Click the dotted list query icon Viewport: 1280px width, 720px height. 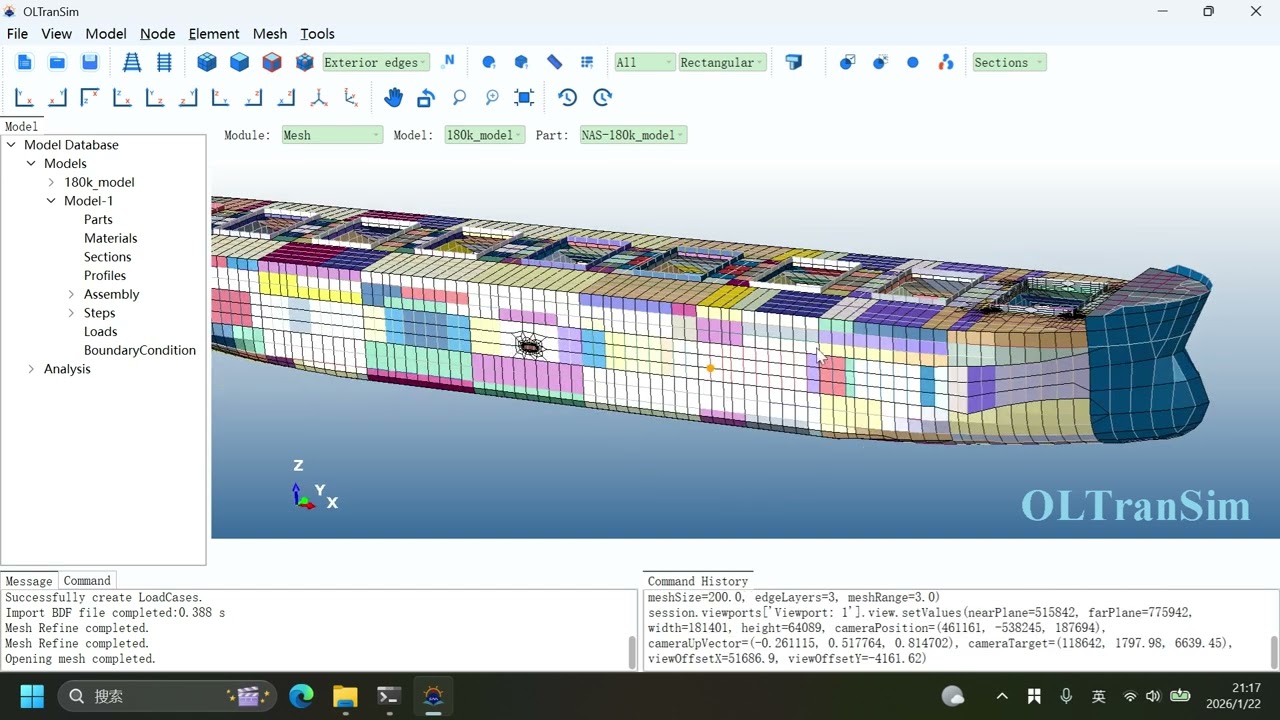(x=587, y=62)
